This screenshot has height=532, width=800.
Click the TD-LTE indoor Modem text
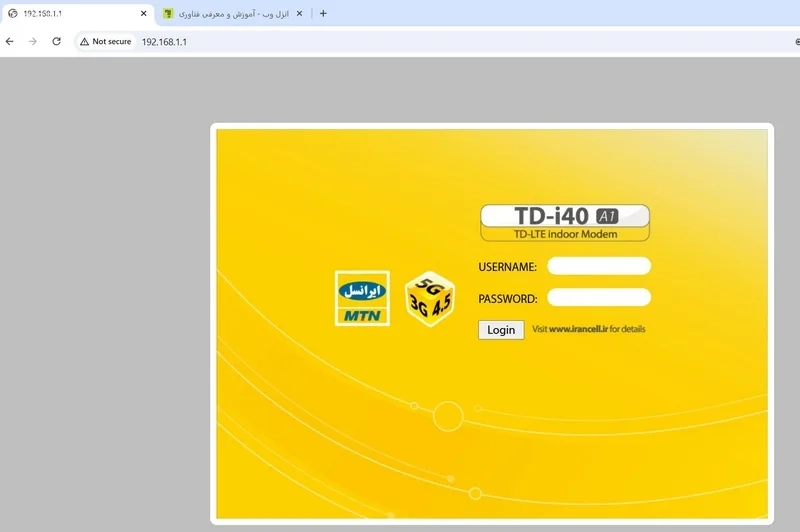[565, 234]
